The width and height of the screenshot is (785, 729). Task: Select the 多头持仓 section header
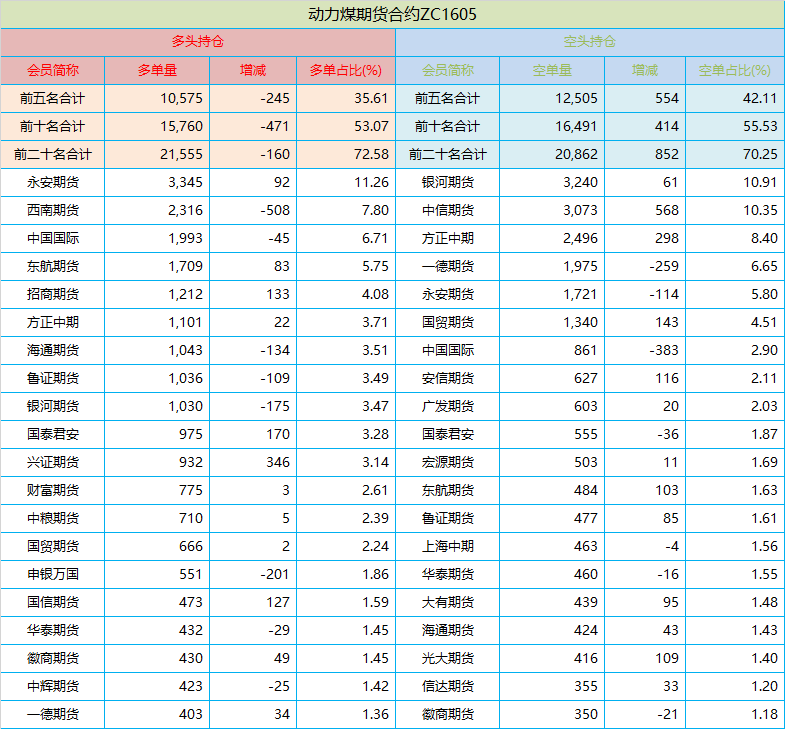pos(198,42)
